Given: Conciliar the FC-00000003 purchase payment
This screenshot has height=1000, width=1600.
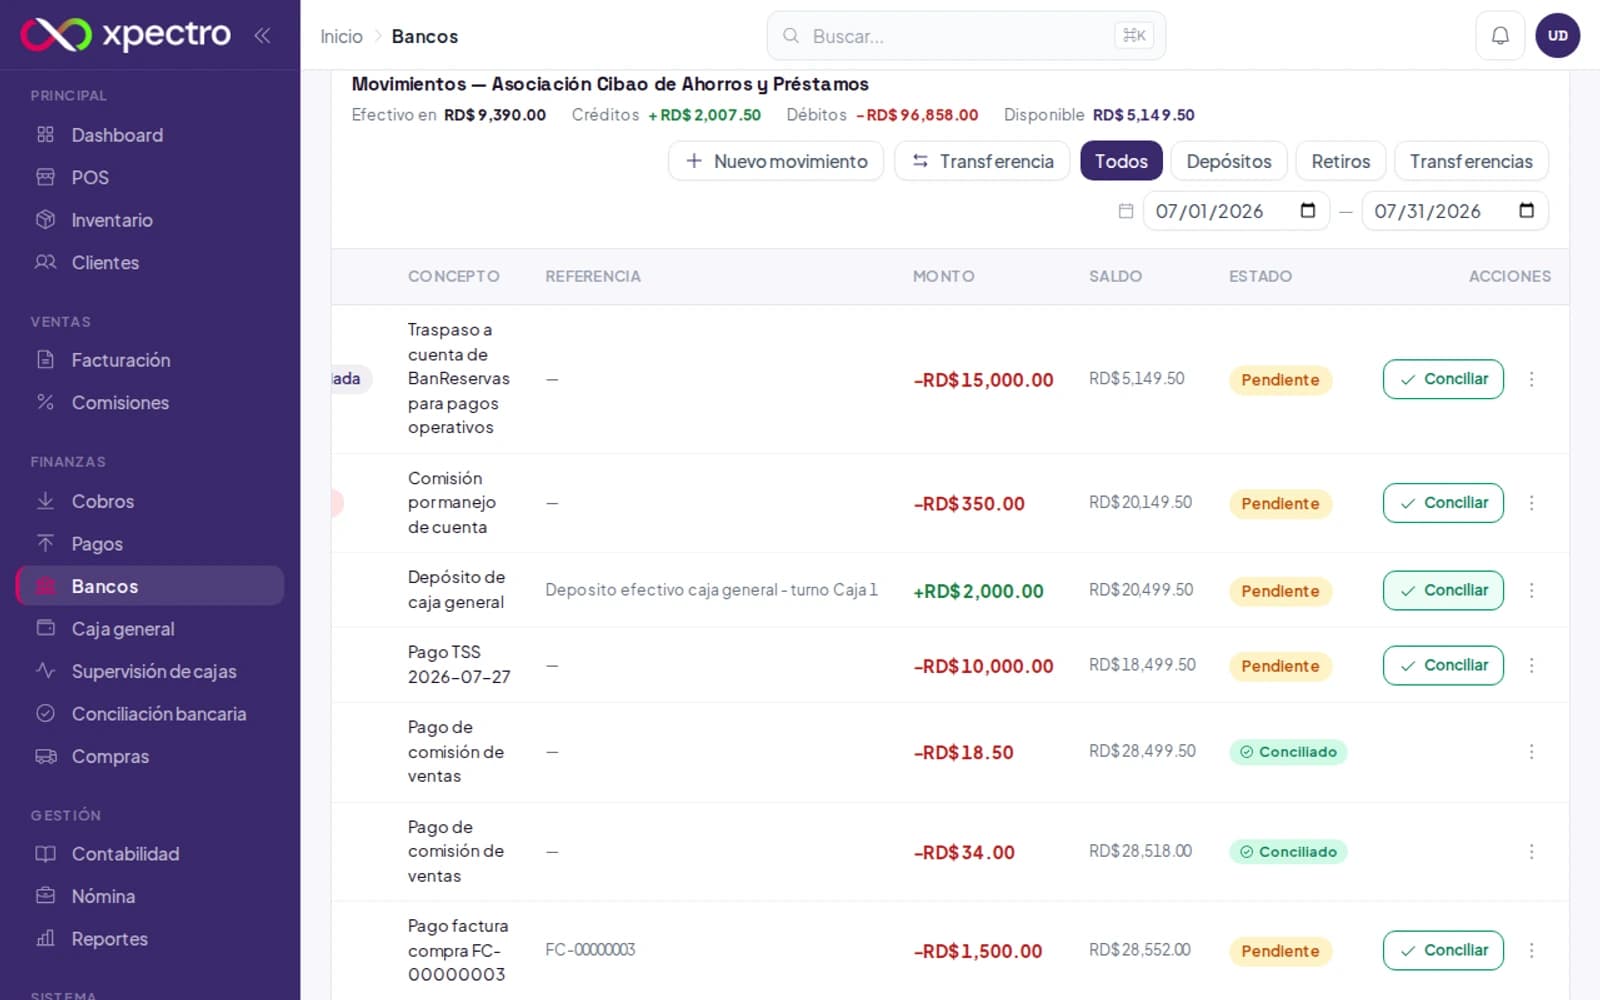Looking at the screenshot, I should point(1443,950).
